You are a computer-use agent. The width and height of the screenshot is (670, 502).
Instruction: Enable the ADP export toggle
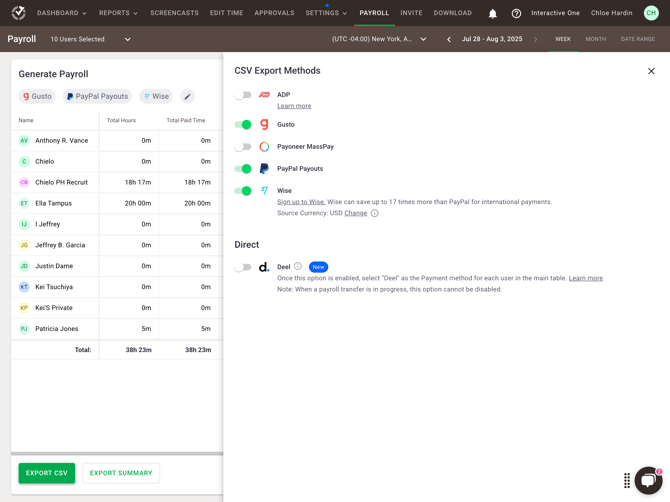(243, 95)
